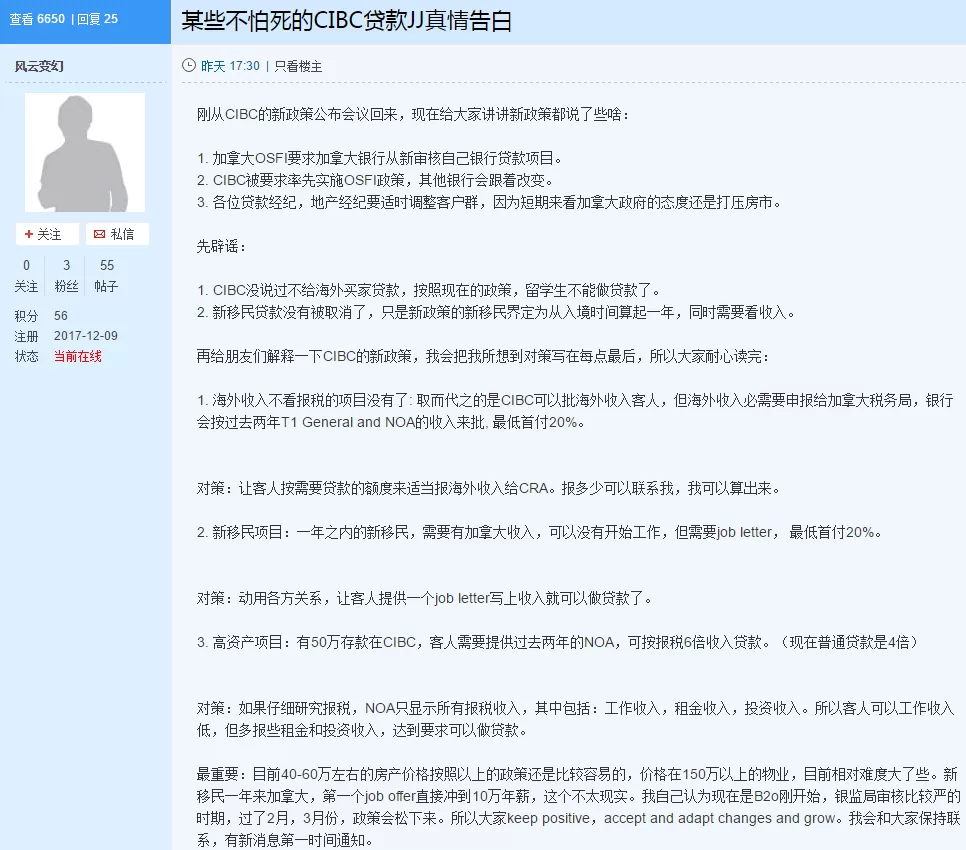This screenshot has width=966, height=850.
Task: Follow the user with 关注 button
Action: click(47, 234)
